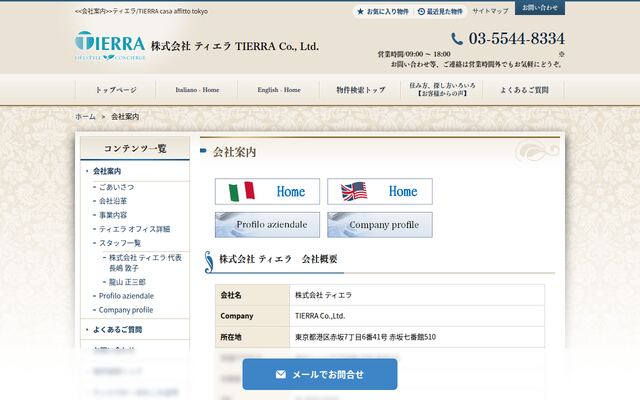
Task: Open よくあるご質問 in navigation bar
Action: tap(524, 90)
